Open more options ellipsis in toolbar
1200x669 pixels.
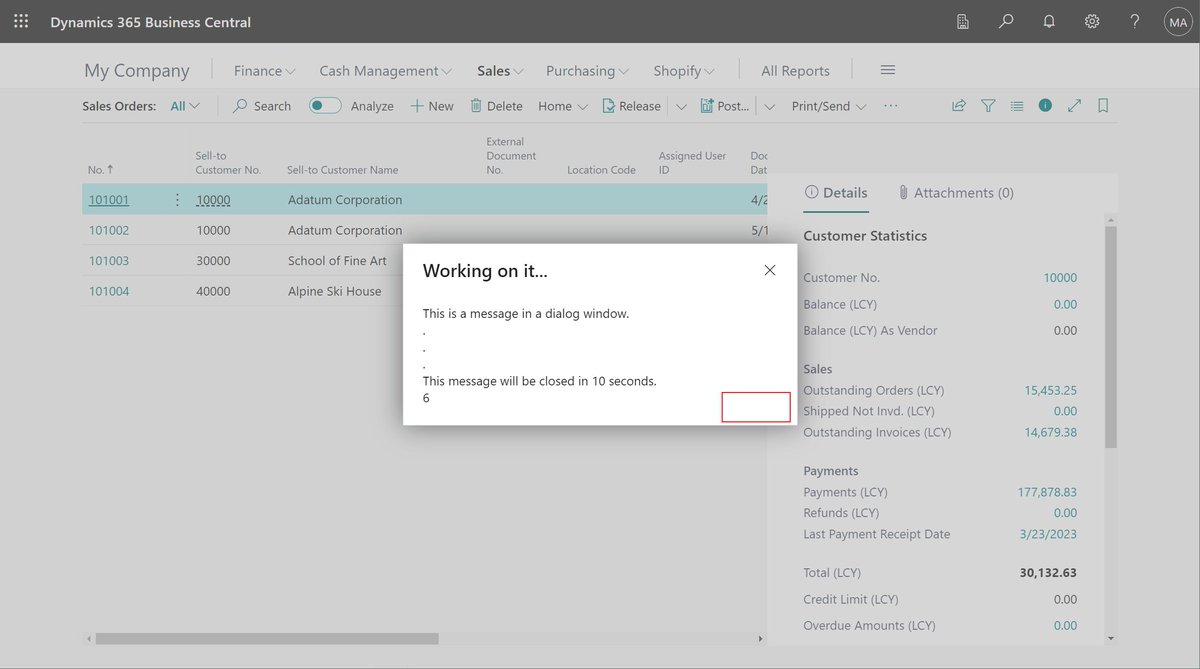pos(891,105)
